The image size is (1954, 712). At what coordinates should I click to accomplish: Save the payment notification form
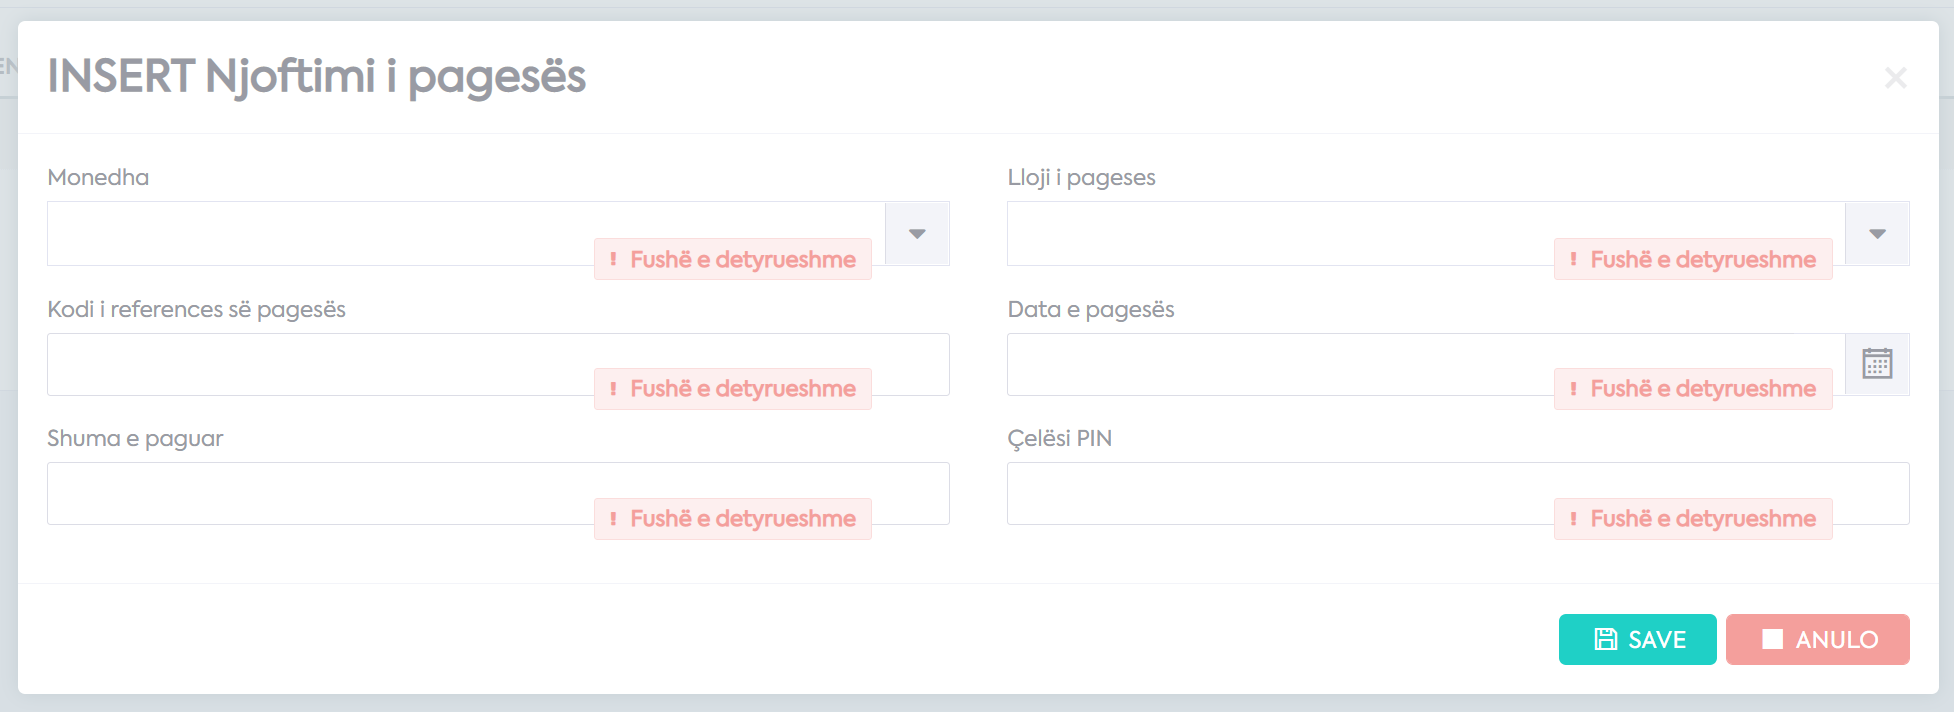[x=1637, y=639]
